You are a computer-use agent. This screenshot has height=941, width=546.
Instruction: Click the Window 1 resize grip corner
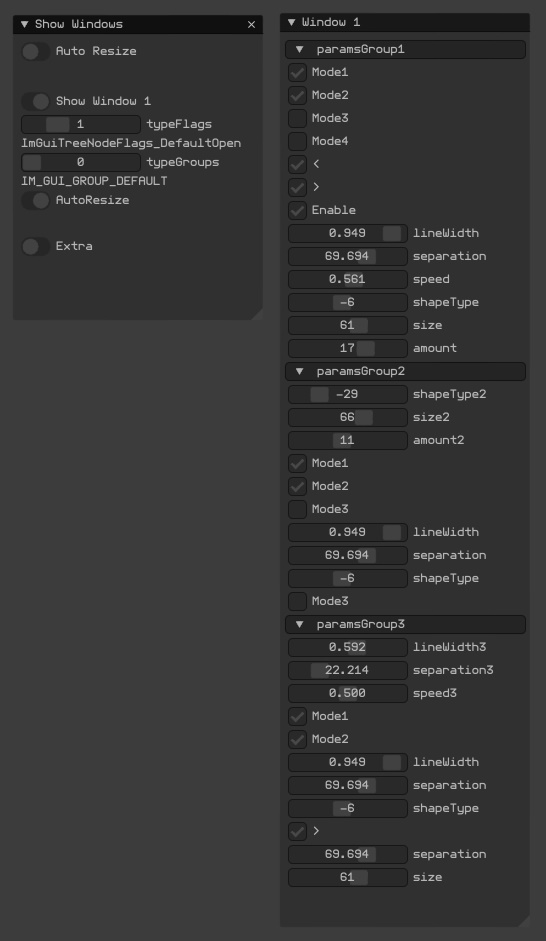pos(524,921)
